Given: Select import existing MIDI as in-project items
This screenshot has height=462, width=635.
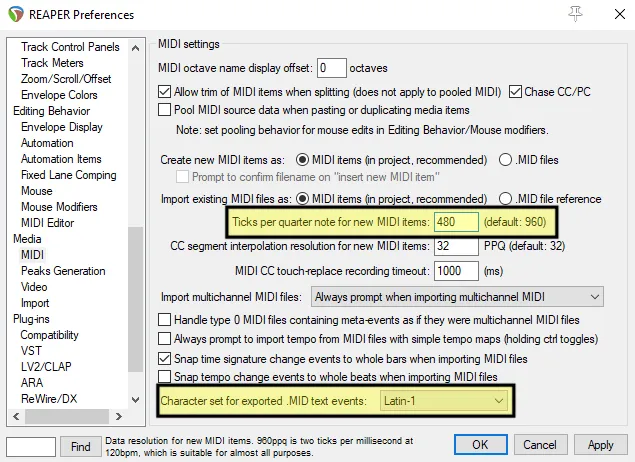Looking at the screenshot, I should (x=302, y=199).
